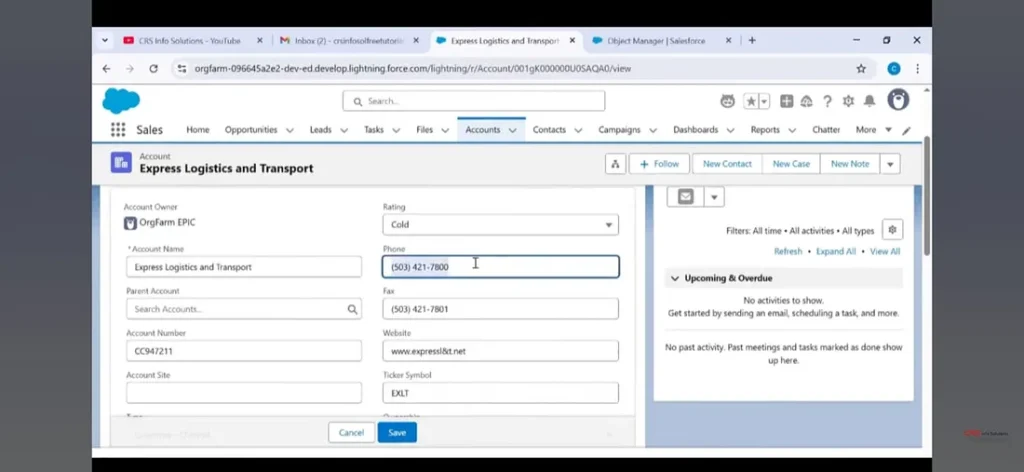View the account hierarchy icon
This screenshot has width=1024, height=472.
[615, 164]
